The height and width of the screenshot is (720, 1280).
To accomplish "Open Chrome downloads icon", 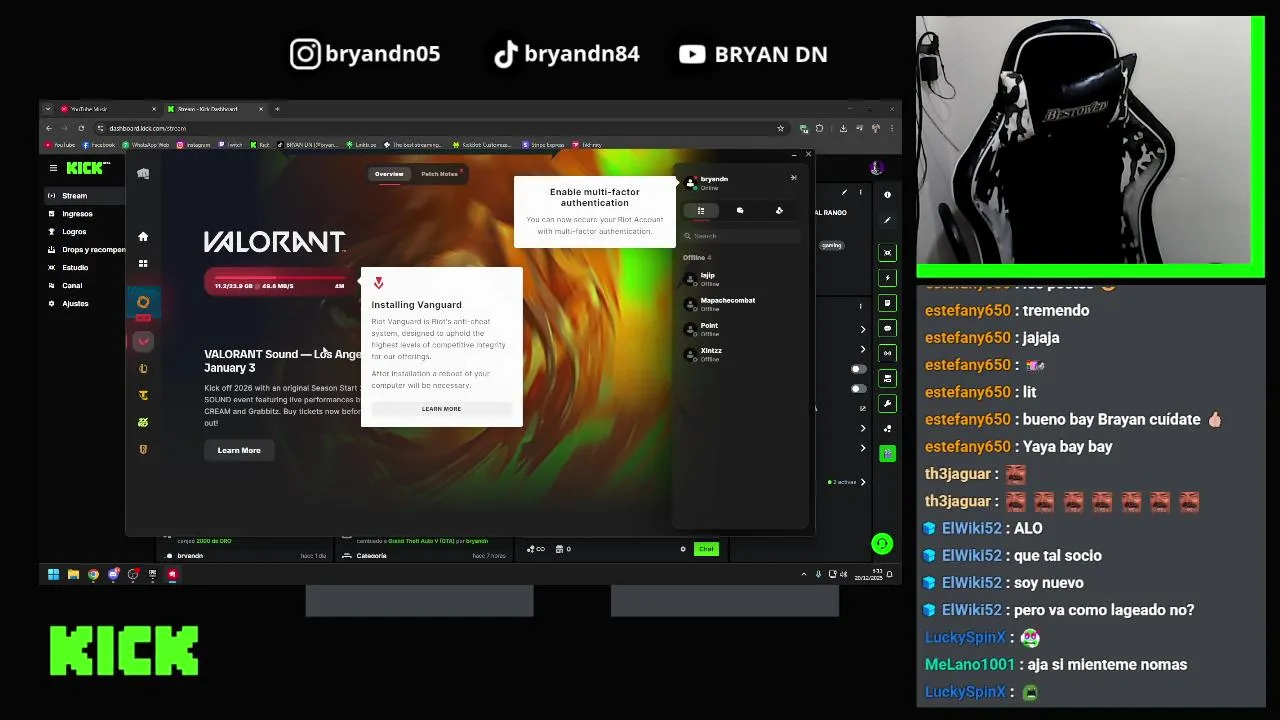I will 843,128.
